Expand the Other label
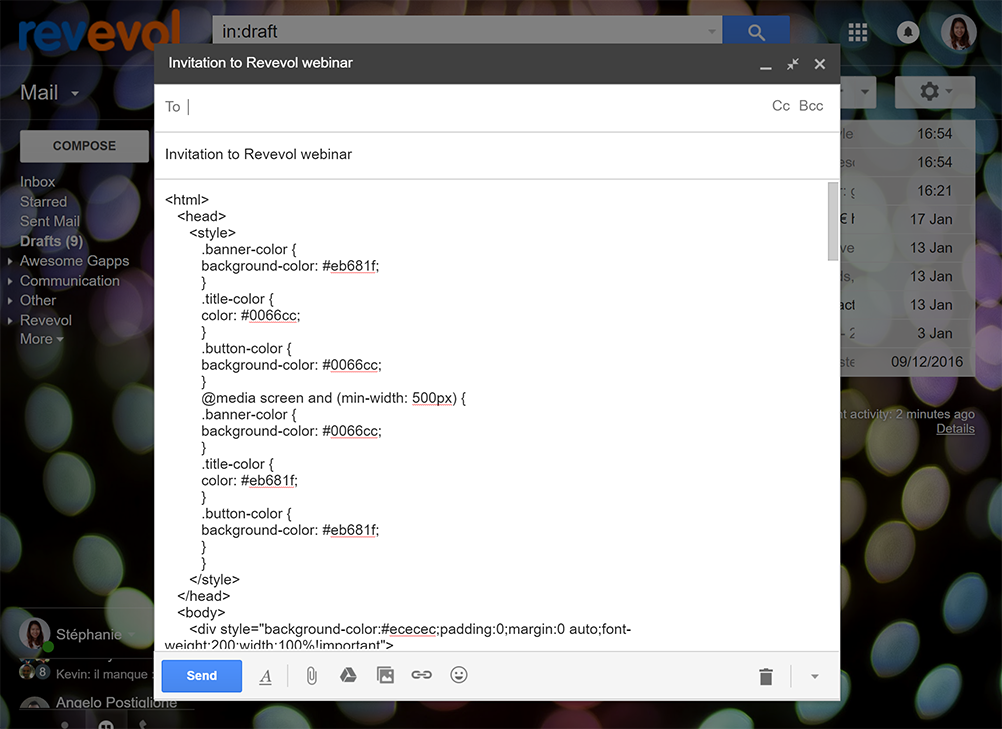Image resolution: width=1002 pixels, height=729 pixels. (10, 300)
